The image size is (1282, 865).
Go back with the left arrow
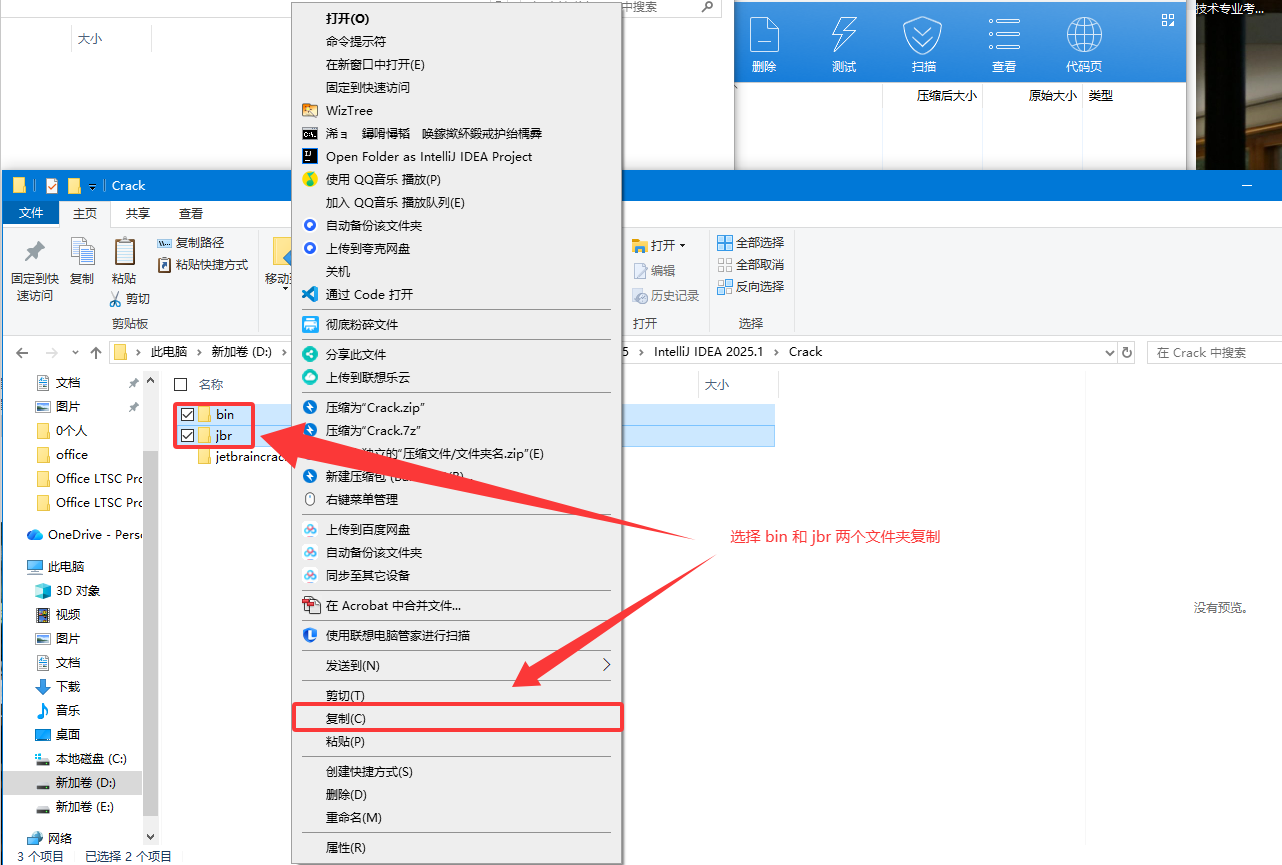pyautogui.click(x=22, y=352)
